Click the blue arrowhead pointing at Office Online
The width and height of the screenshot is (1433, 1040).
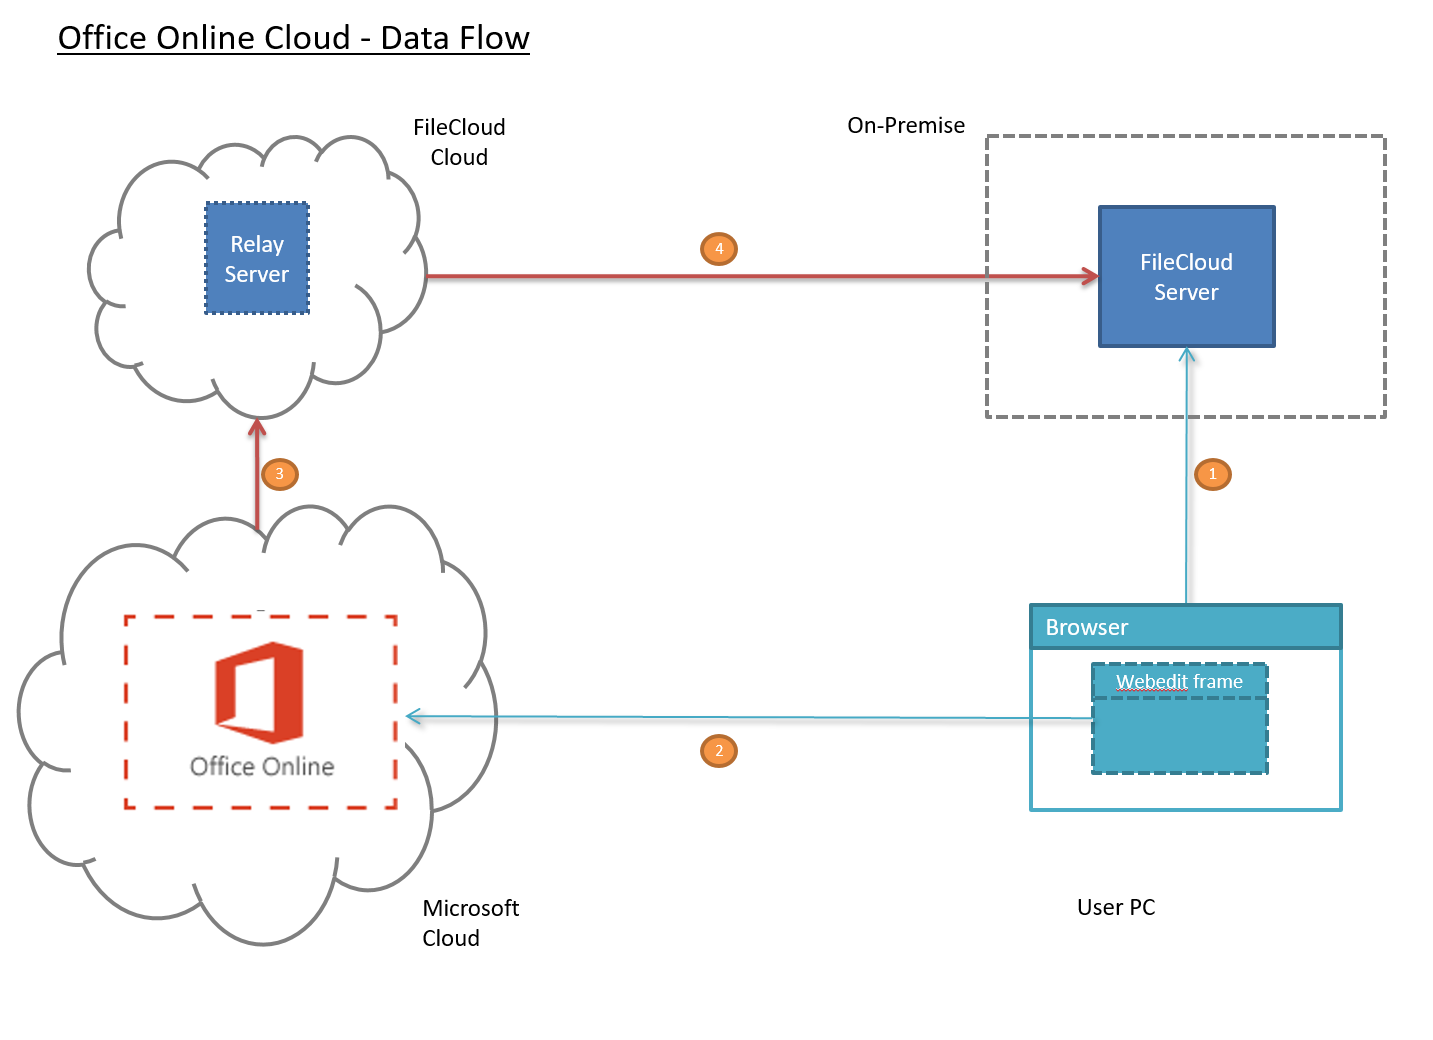pyautogui.click(x=414, y=716)
